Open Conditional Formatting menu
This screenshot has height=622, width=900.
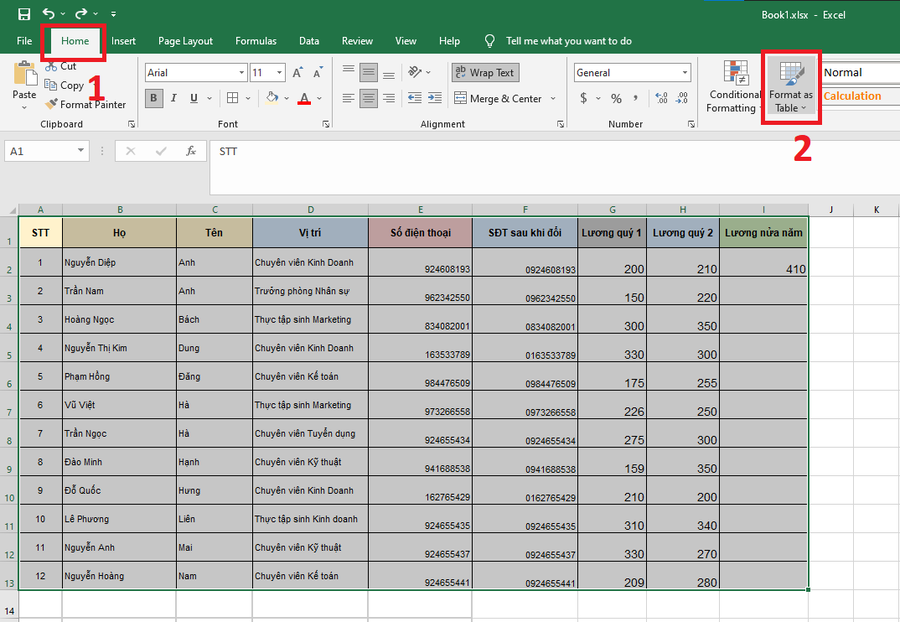pos(735,87)
